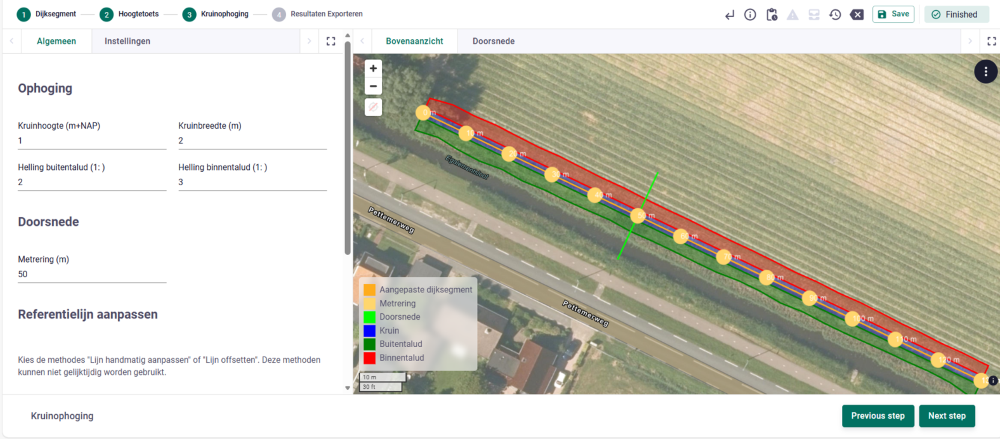
Task: Open the map three-dot options menu
Action: click(x=985, y=71)
